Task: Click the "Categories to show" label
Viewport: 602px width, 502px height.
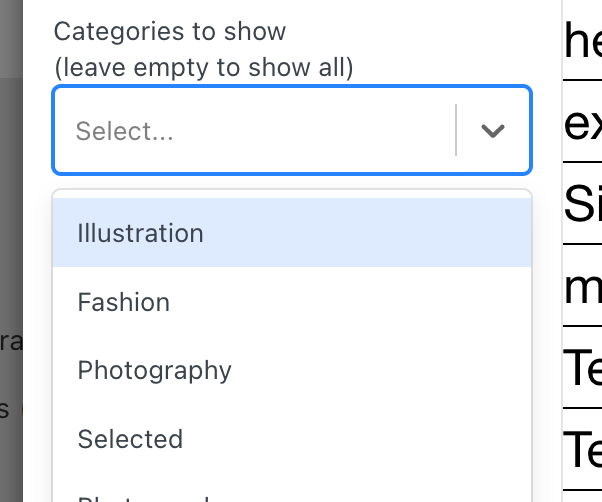Action: click(x=170, y=31)
